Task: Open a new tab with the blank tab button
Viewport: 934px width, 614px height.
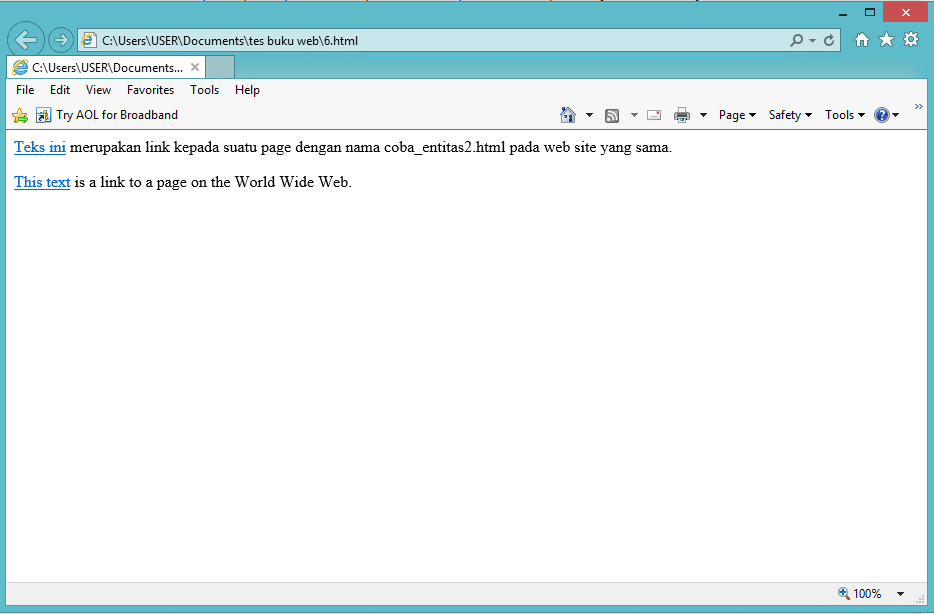Action: [220, 67]
